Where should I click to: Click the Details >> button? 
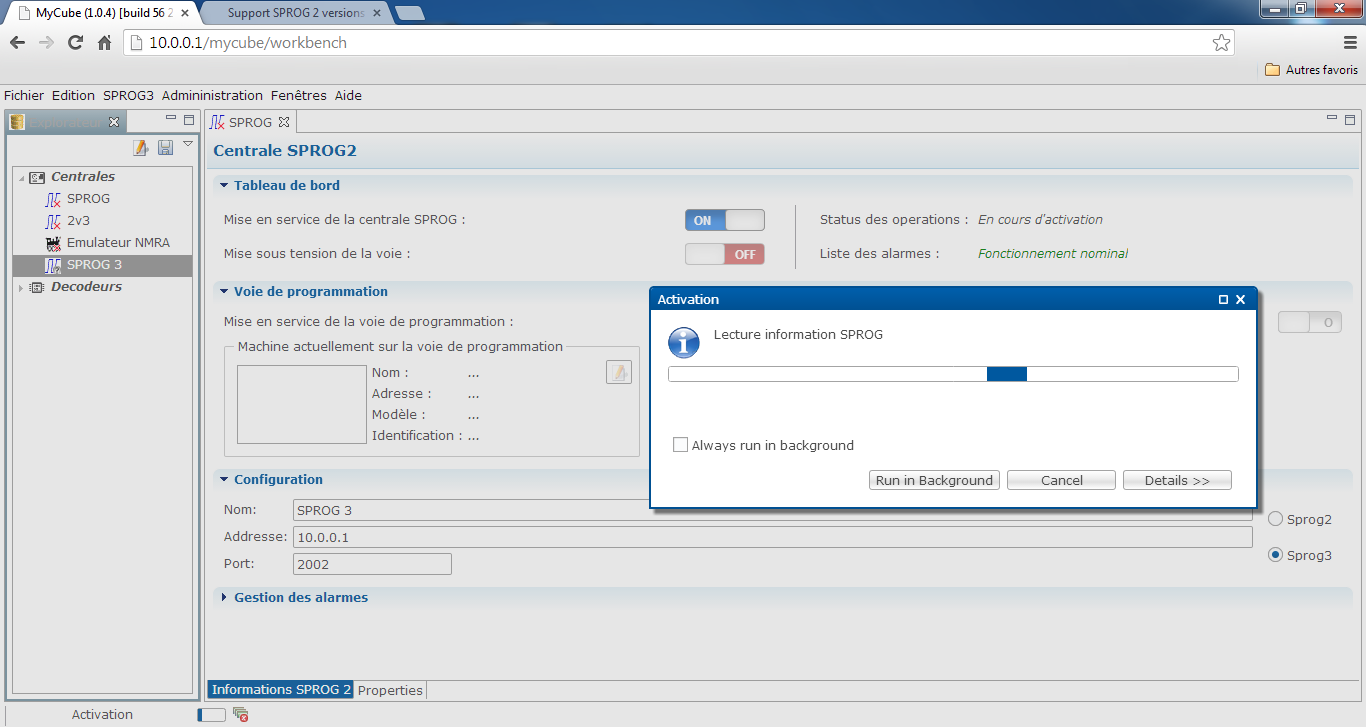click(1177, 480)
